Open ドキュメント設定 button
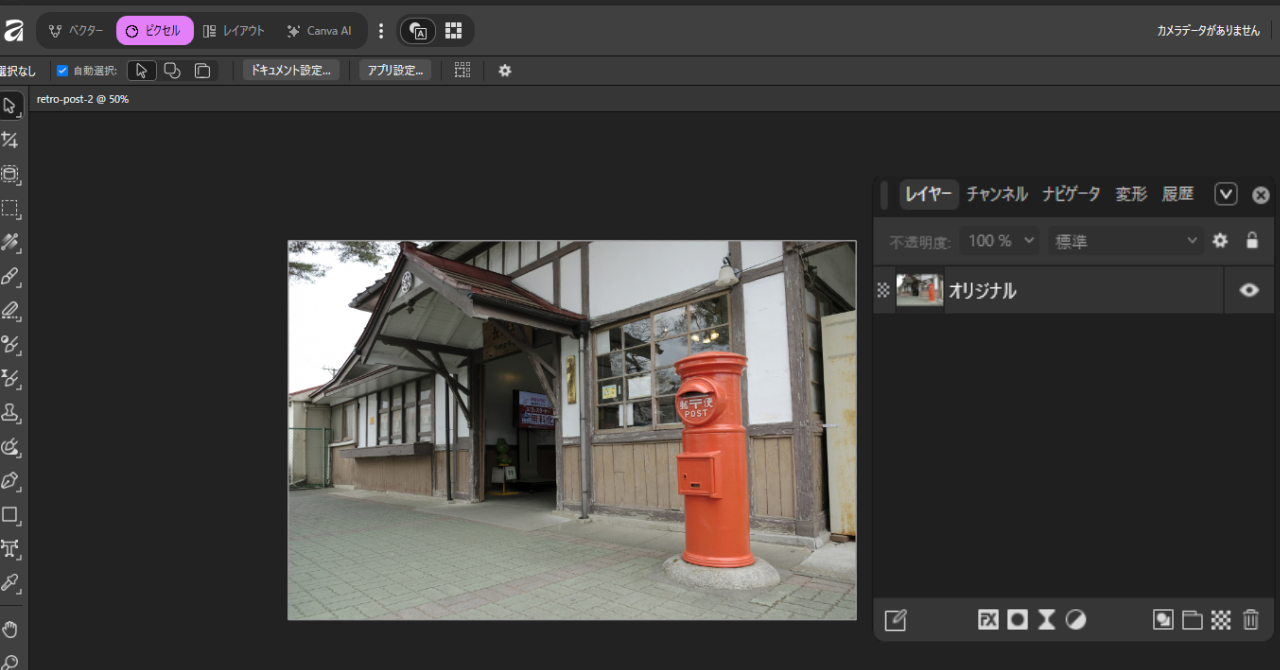The height and width of the screenshot is (670, 1280). [x=291, y=70]
